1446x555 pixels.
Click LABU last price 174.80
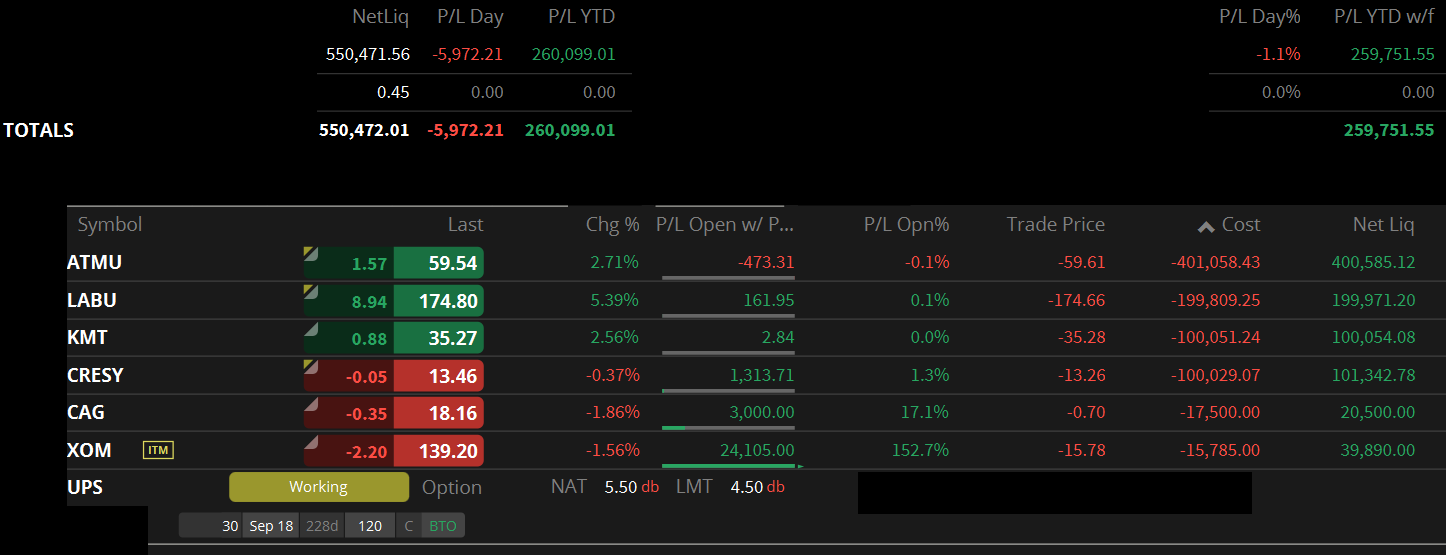pos(439,300)
